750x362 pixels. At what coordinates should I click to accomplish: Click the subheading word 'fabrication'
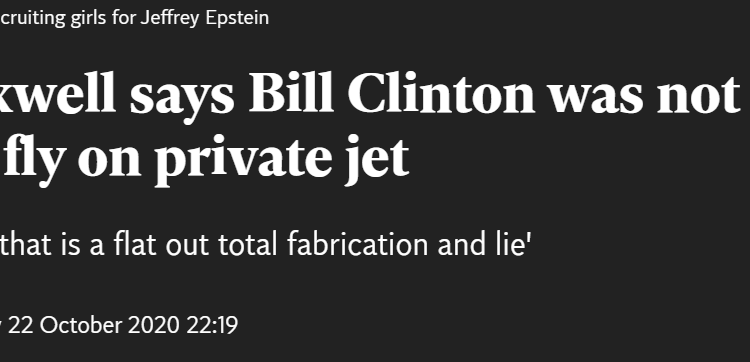pos(358,244)
